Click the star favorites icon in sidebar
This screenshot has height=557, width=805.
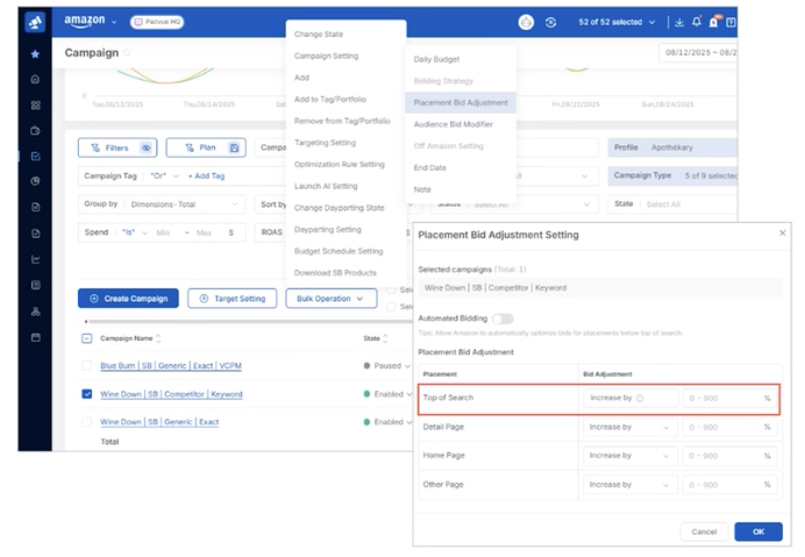click(35, 54)
